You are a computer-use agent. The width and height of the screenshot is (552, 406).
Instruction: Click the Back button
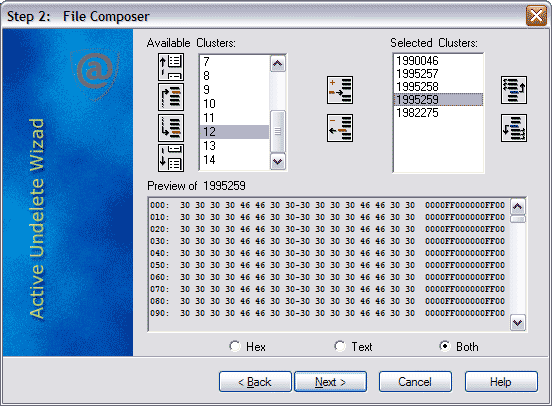(255, 381)
